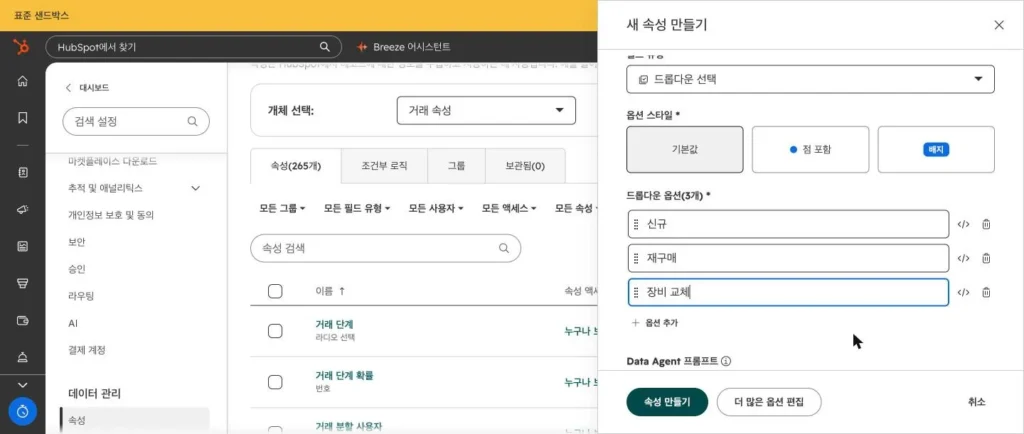Grab the drag handle of 재구매 option

coord(636,258)
